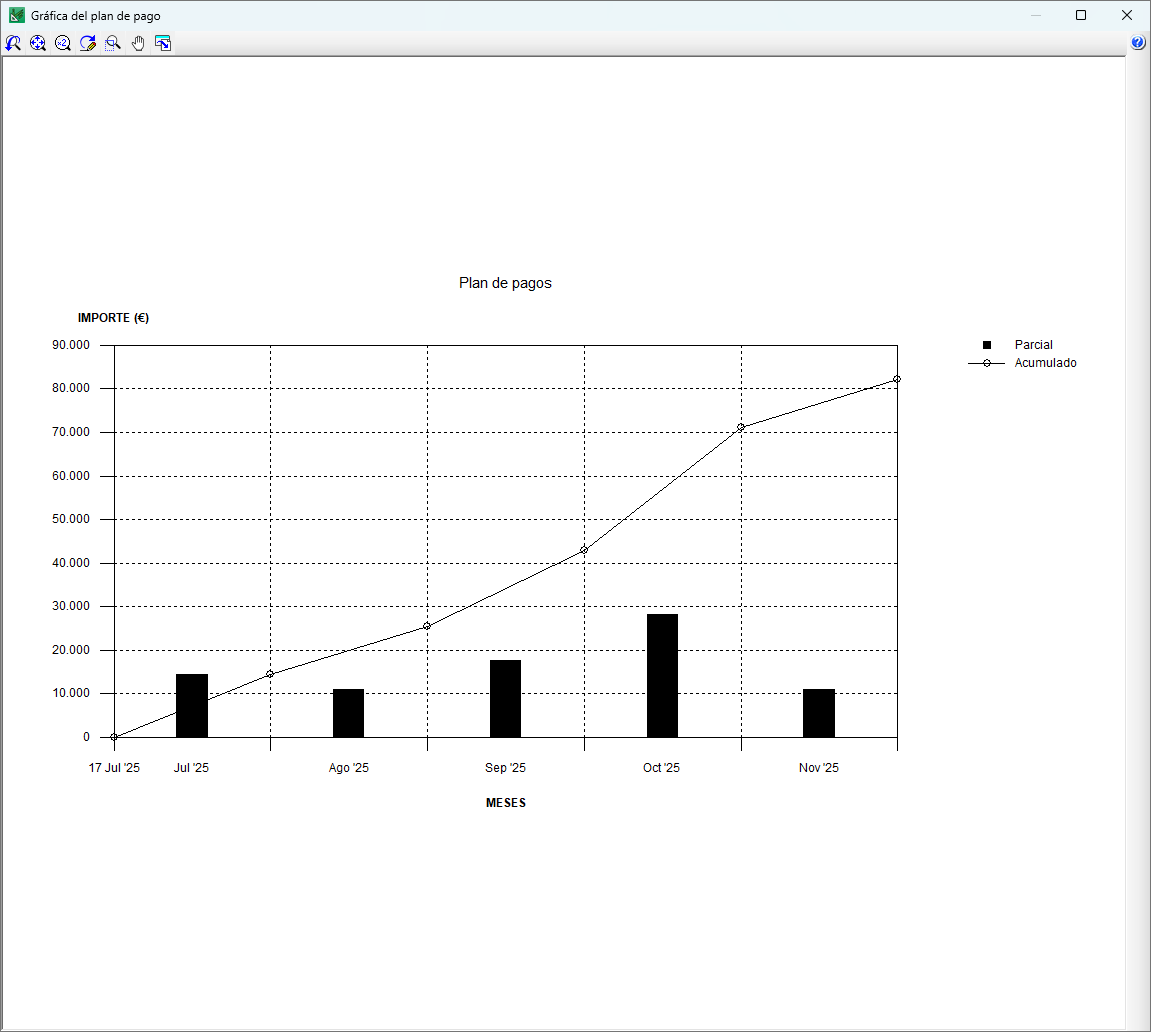Viewport: 1151px width, 1032px height.
Task: Click the Oct '25 bar in chart
Action: point(662,675)
